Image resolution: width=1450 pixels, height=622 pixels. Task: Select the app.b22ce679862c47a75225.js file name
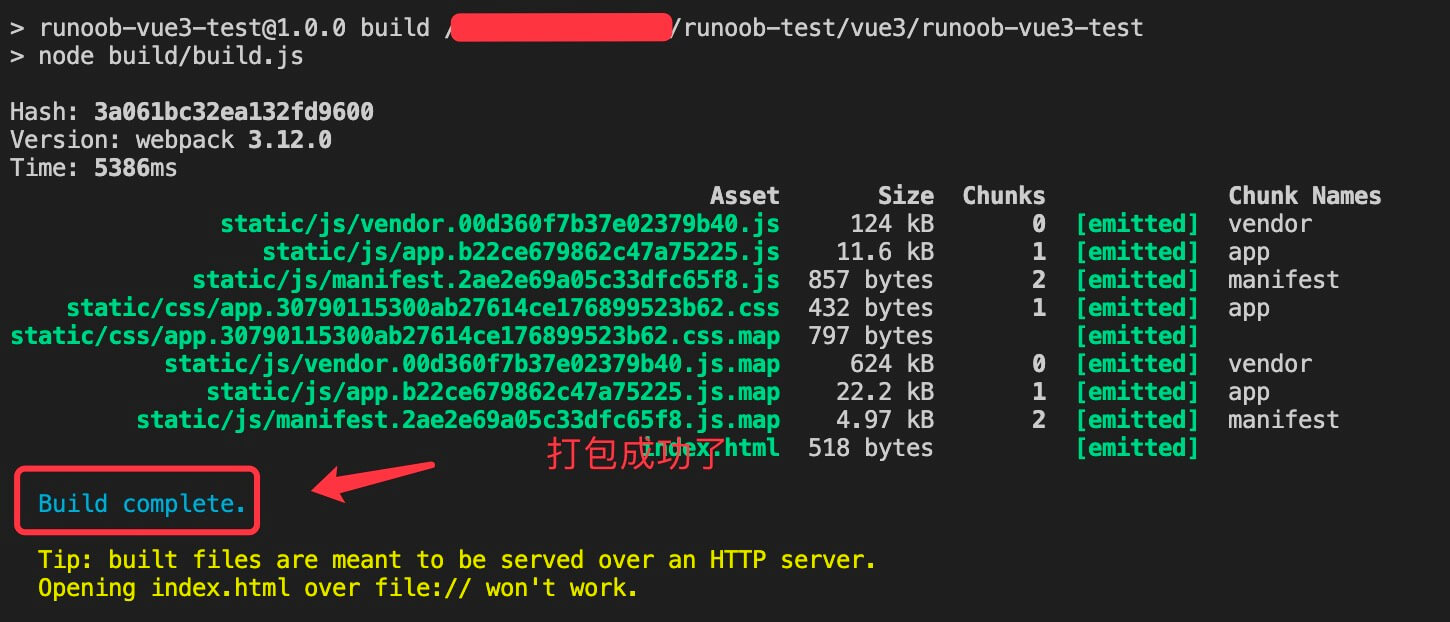[x=520, y=251]
